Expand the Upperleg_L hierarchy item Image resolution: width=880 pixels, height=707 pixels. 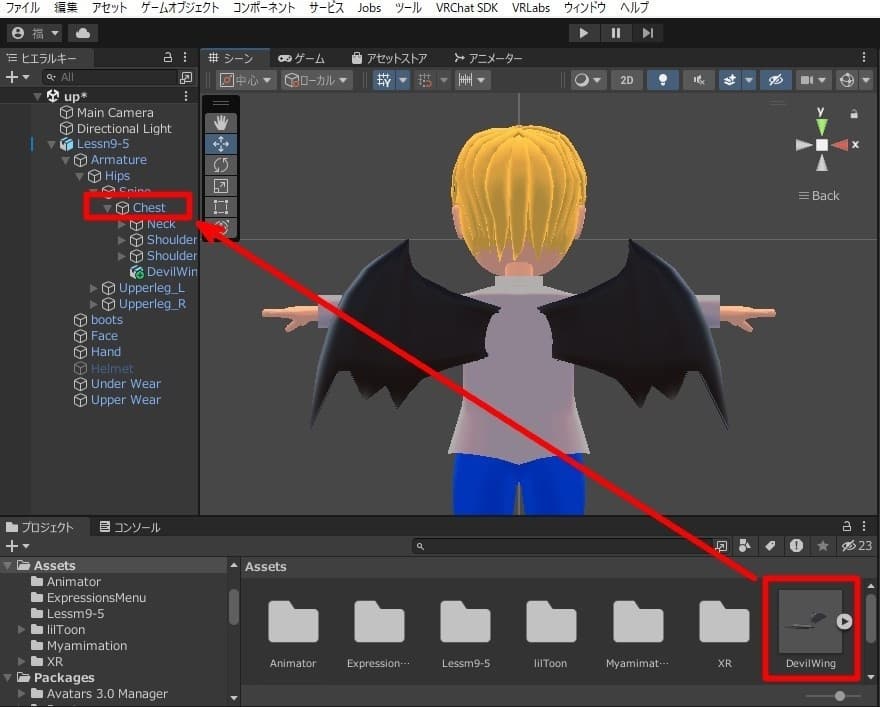(x=94, y=288)
